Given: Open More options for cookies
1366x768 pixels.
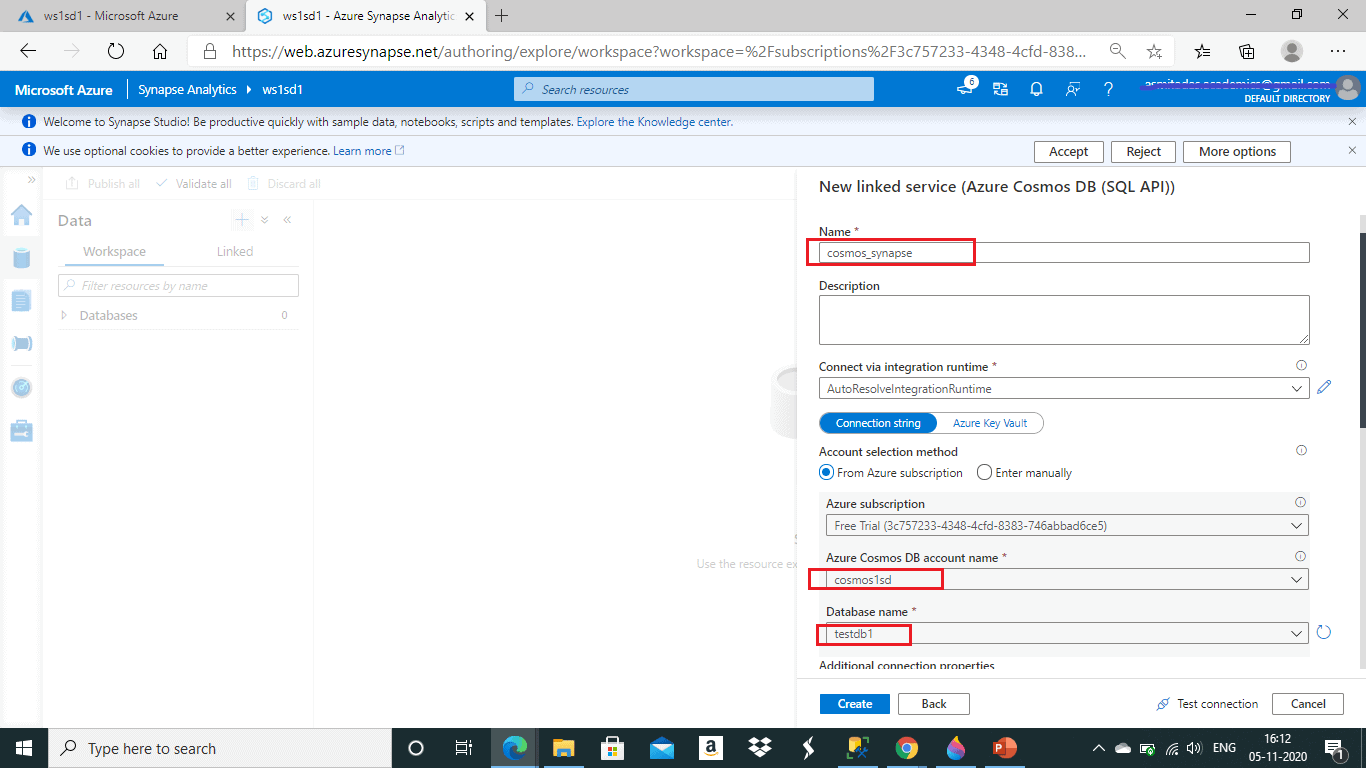Looking at the screenshot, I should coord(1237,152).
